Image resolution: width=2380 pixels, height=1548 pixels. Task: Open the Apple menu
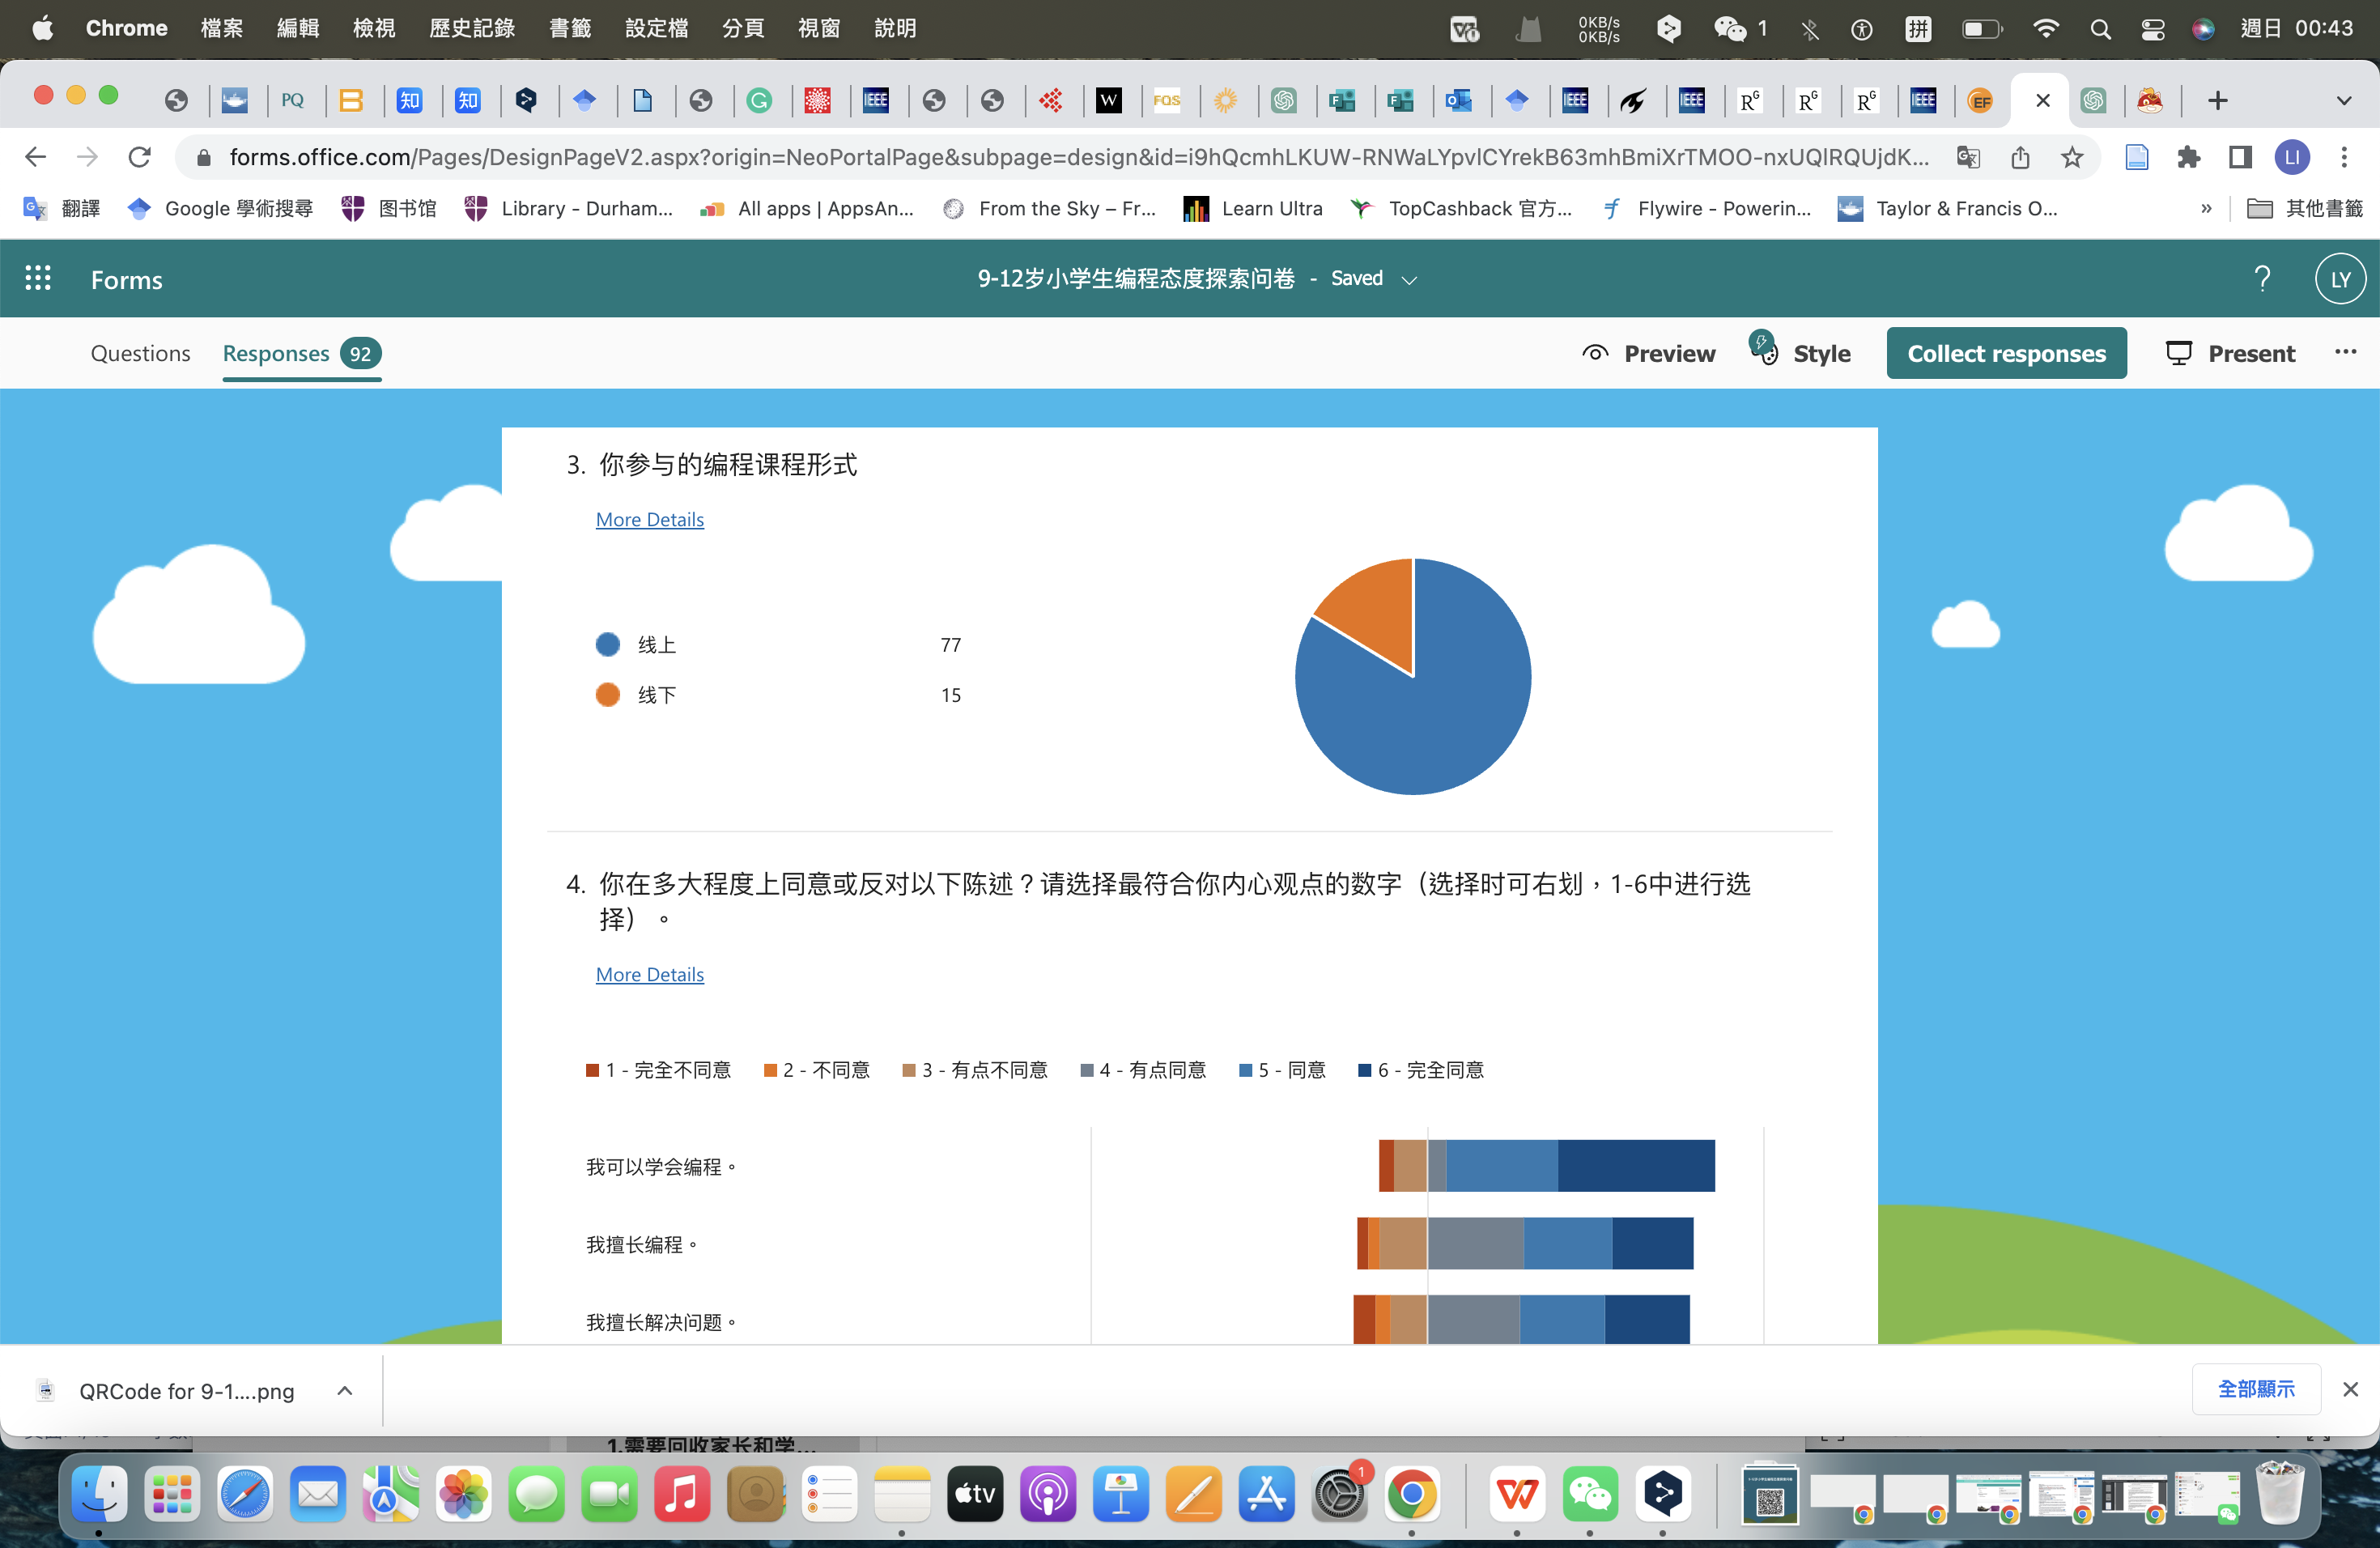click(x=42, y=28)
